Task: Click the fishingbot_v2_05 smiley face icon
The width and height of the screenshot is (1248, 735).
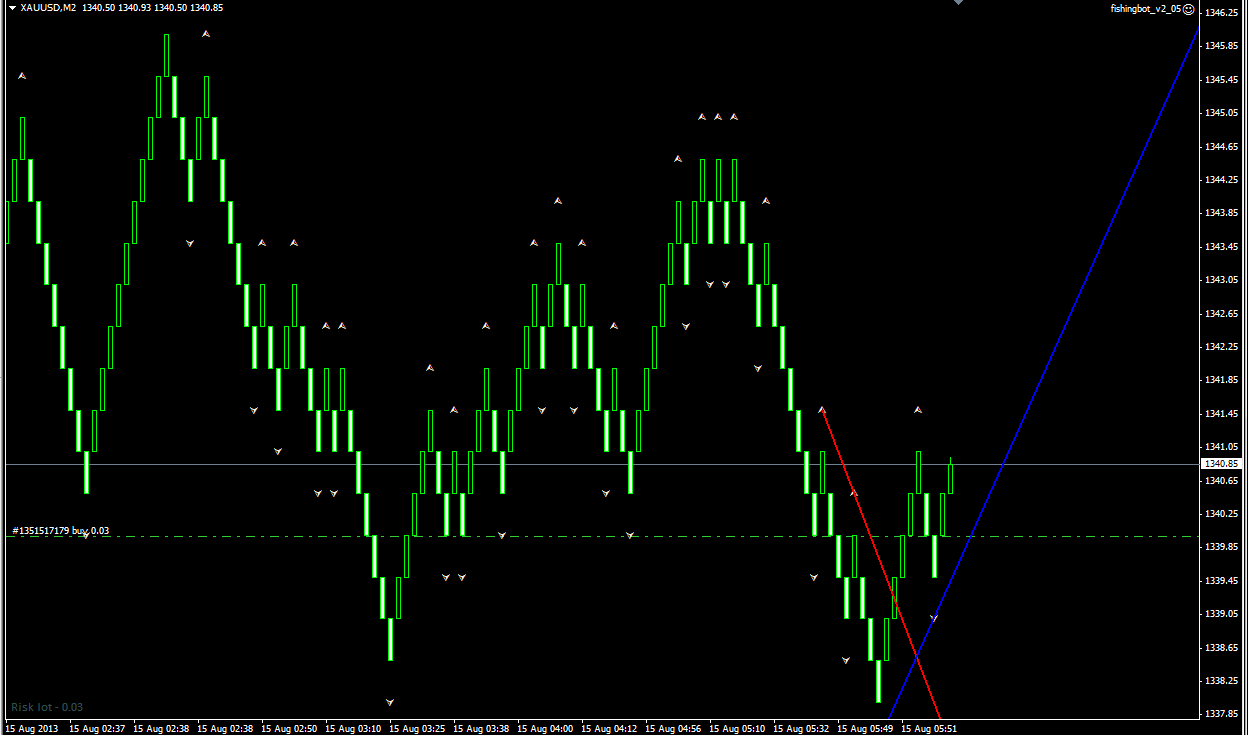Action: pos(1189,8)
